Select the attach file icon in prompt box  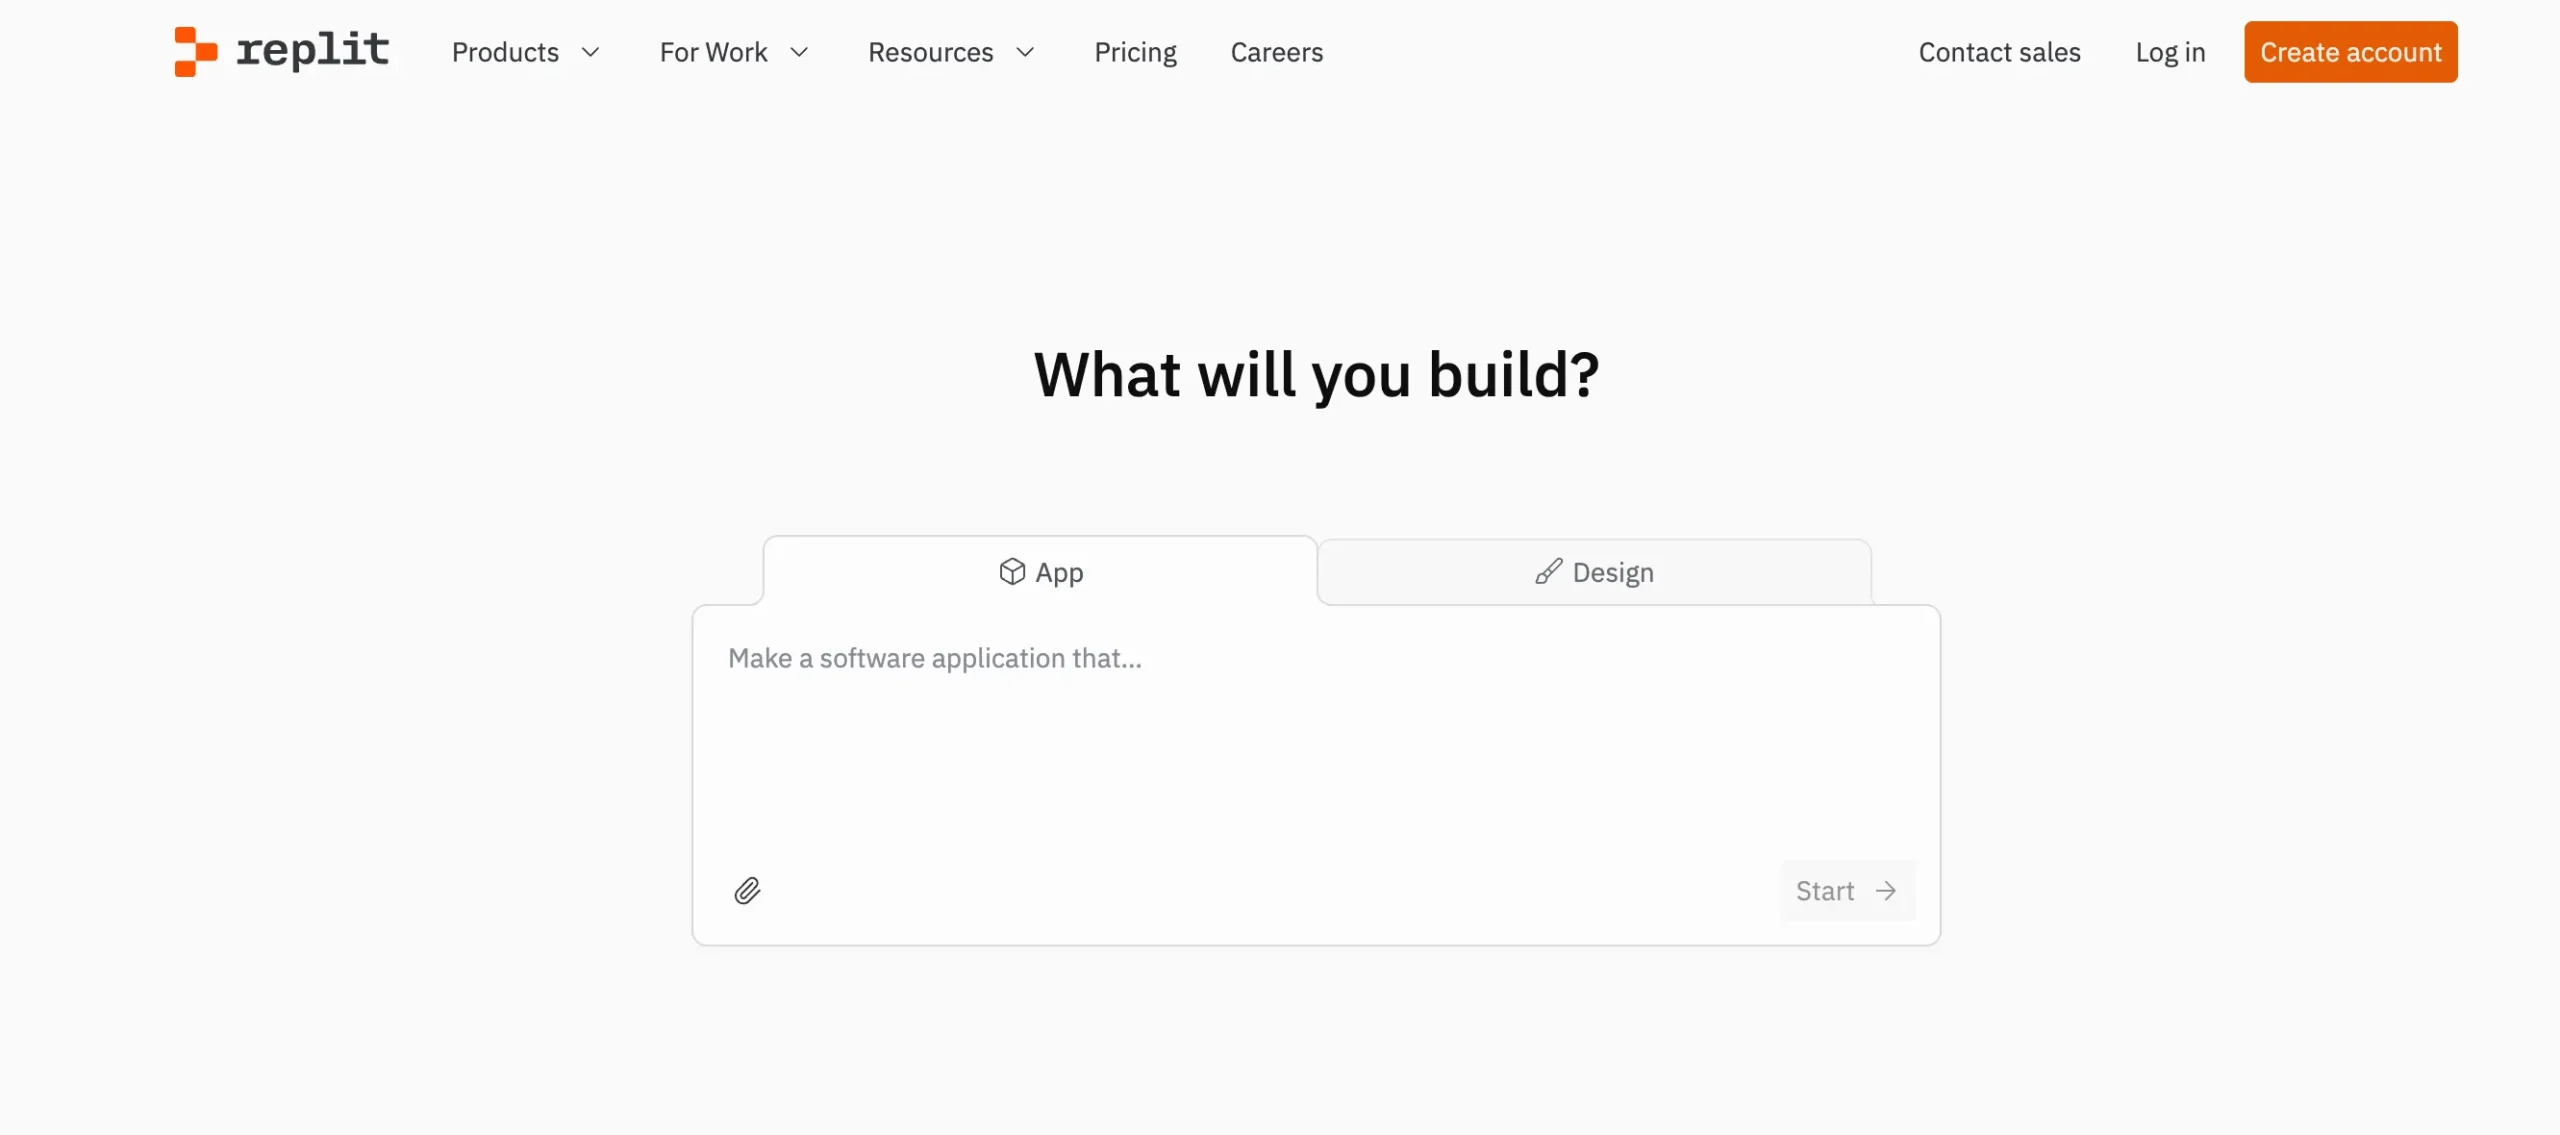(748, 890)
